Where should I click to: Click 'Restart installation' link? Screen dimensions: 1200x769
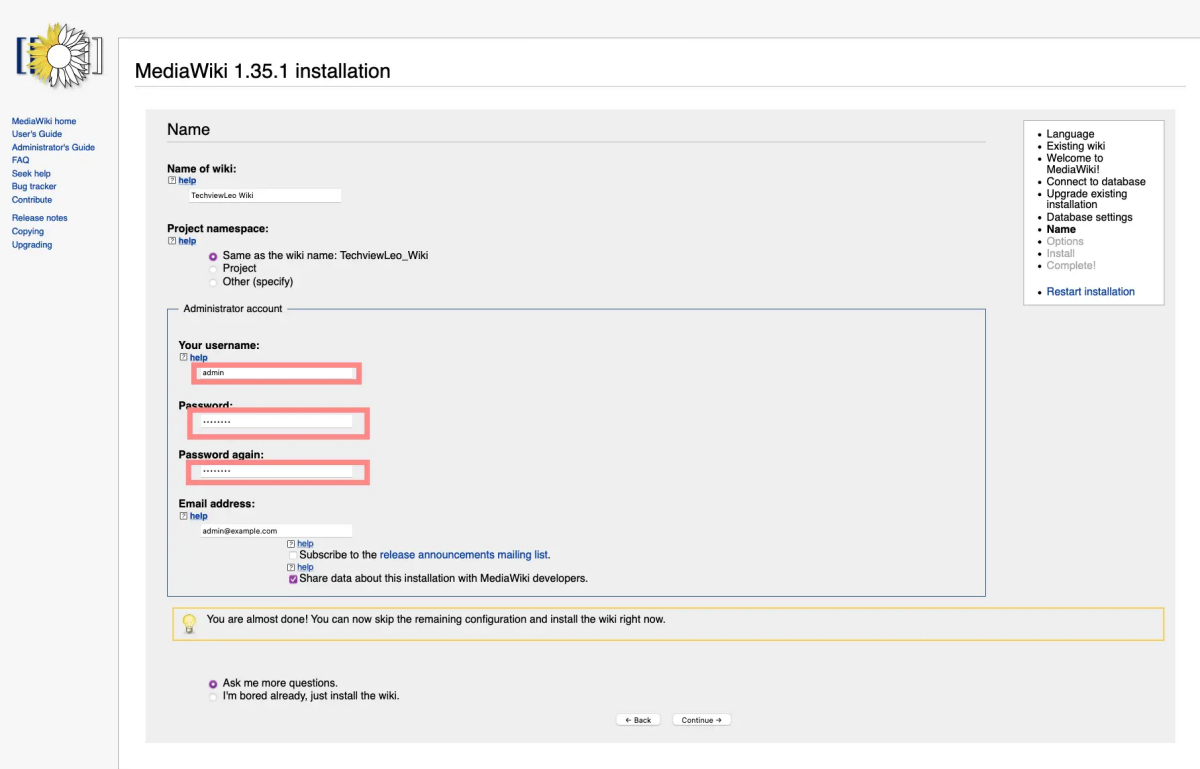pyautogui.click(x=1090, y=292)
